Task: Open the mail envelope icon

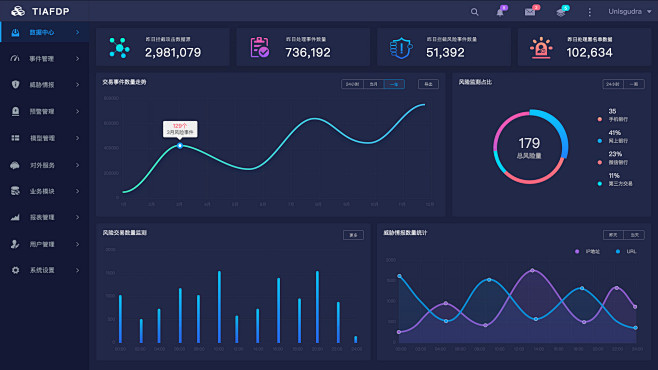Action: (x=530, y=12)
